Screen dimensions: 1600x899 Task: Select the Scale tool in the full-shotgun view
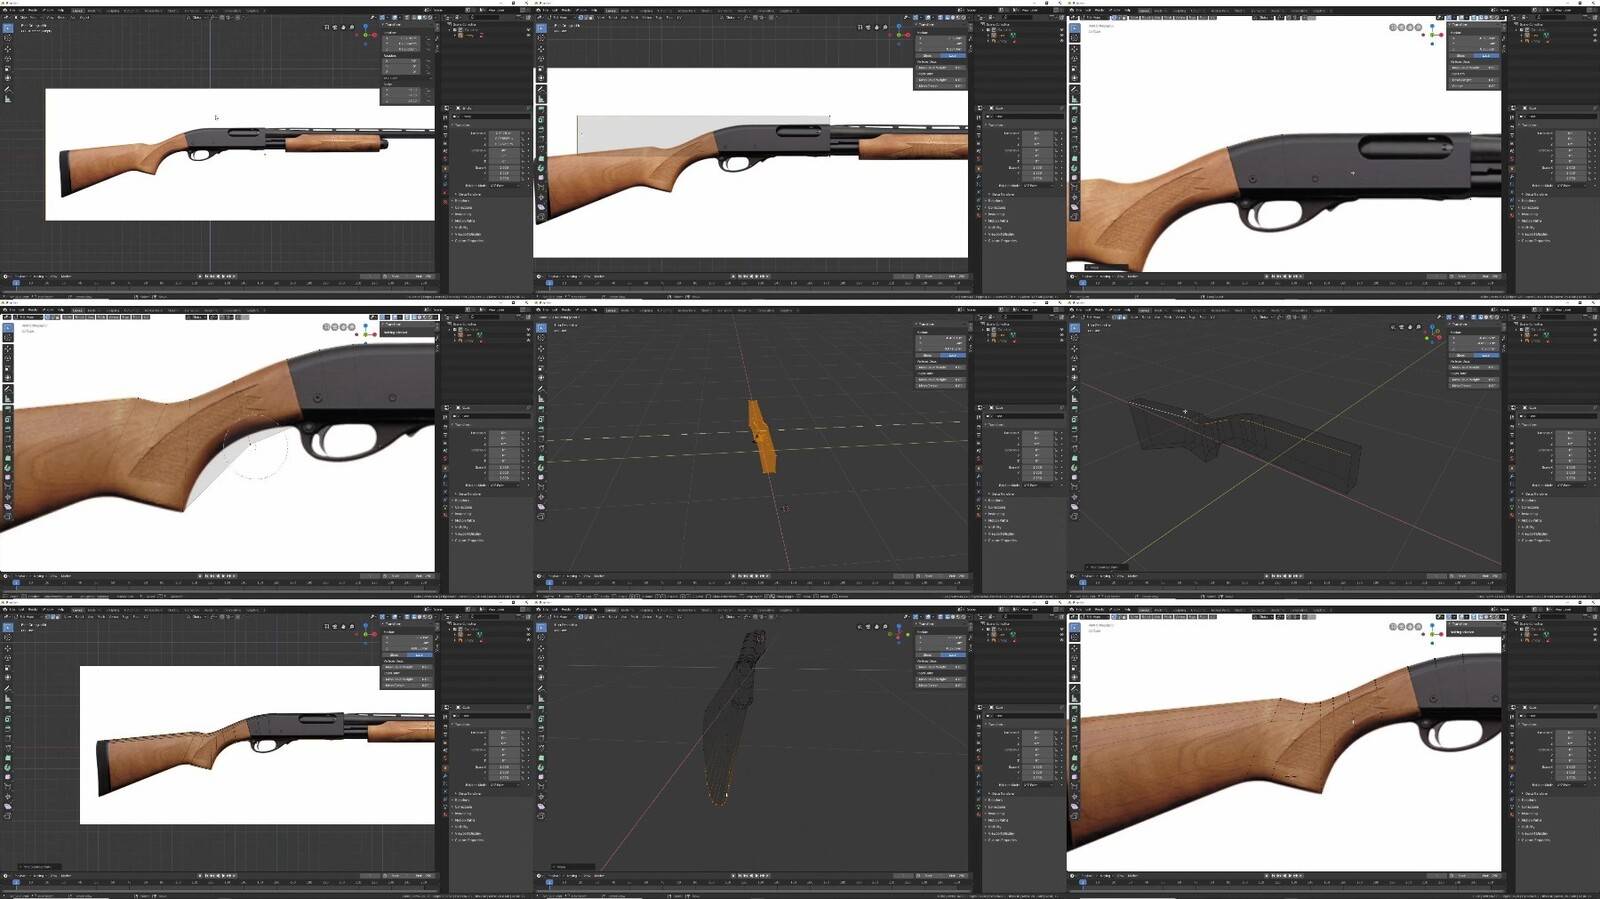[8, 68]
